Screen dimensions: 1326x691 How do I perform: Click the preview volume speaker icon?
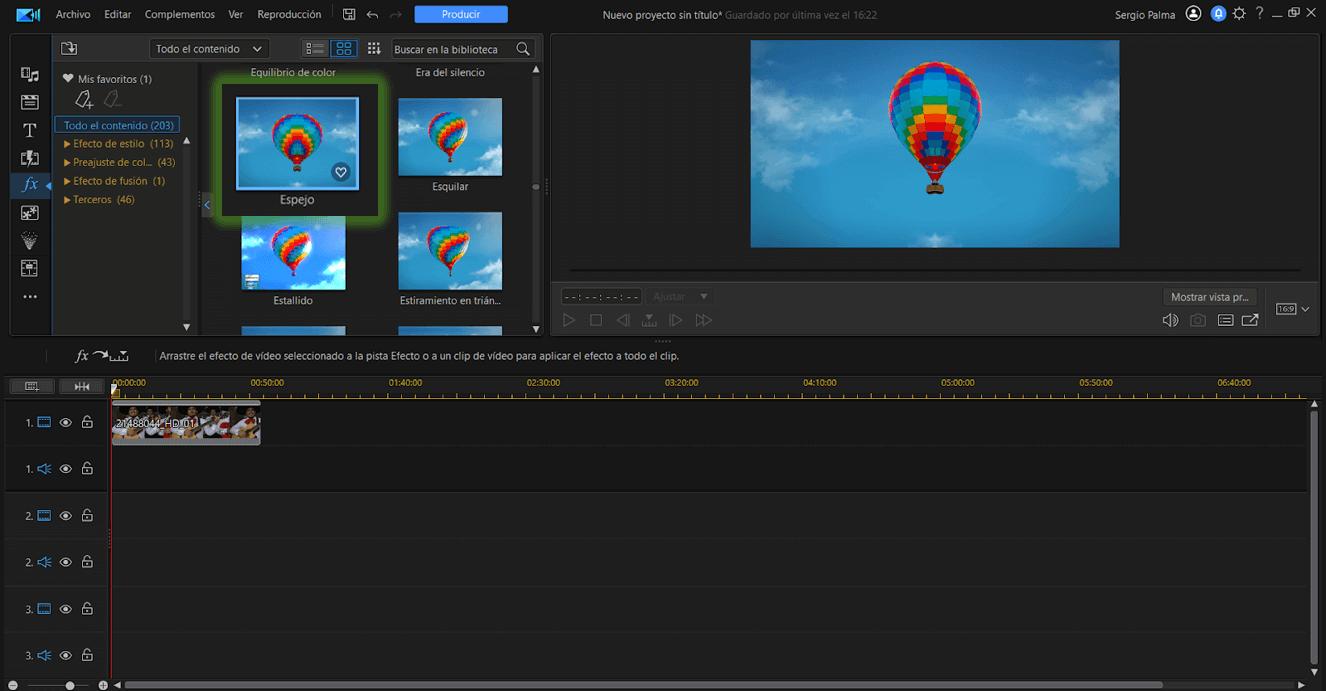point(1170,321)
